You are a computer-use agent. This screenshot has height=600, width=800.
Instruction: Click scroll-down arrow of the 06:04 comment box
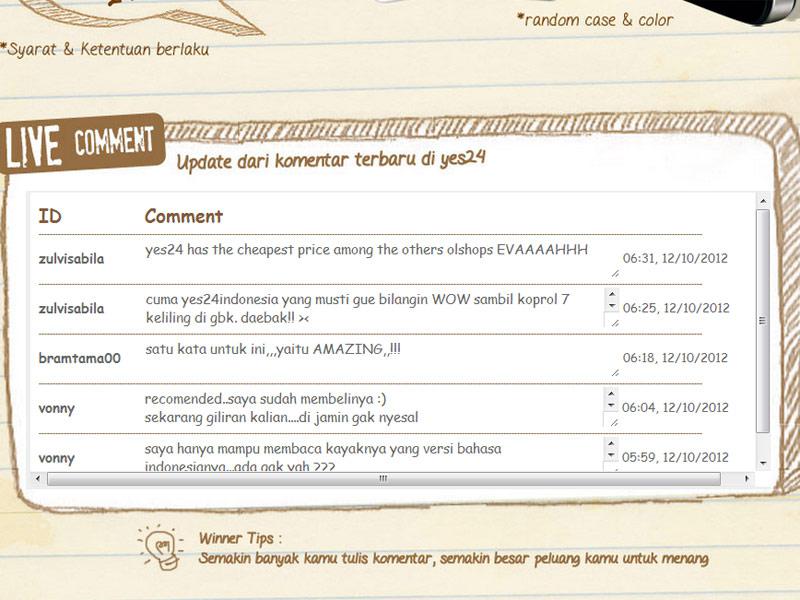pos(612,407)
